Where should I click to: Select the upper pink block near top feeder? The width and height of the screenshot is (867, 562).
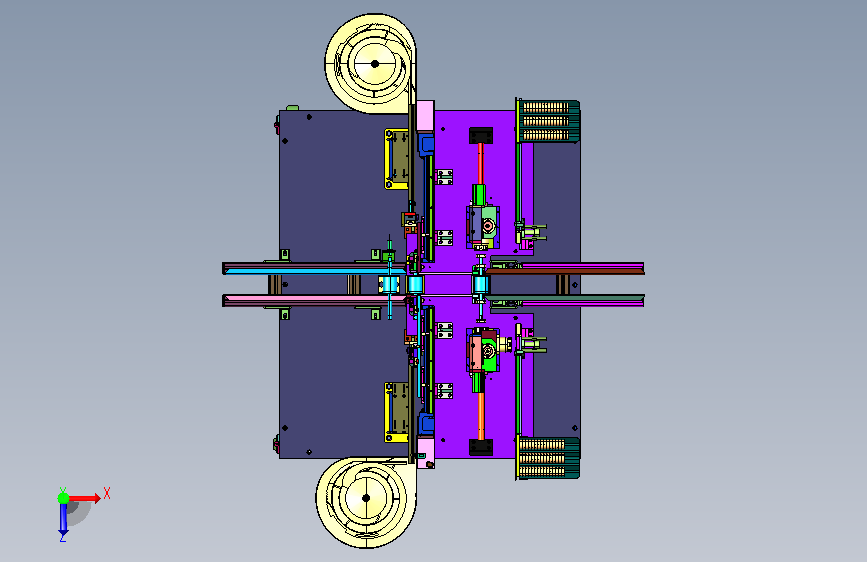[x=425, y=116]
